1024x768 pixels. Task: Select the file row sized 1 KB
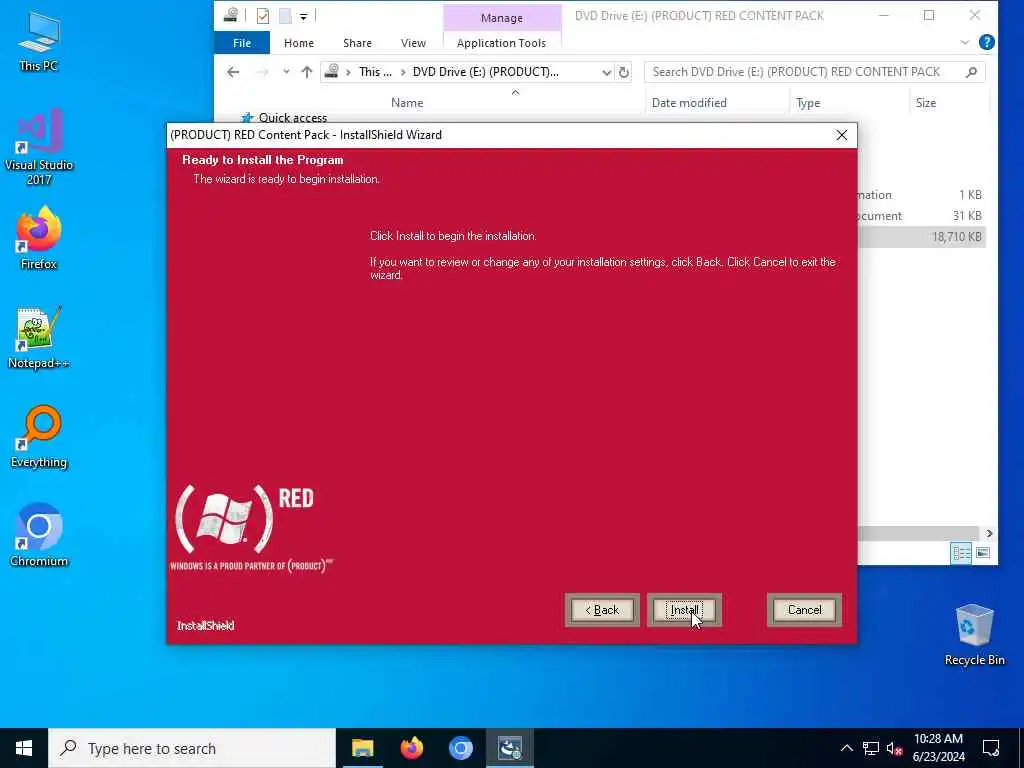[922, 195]
